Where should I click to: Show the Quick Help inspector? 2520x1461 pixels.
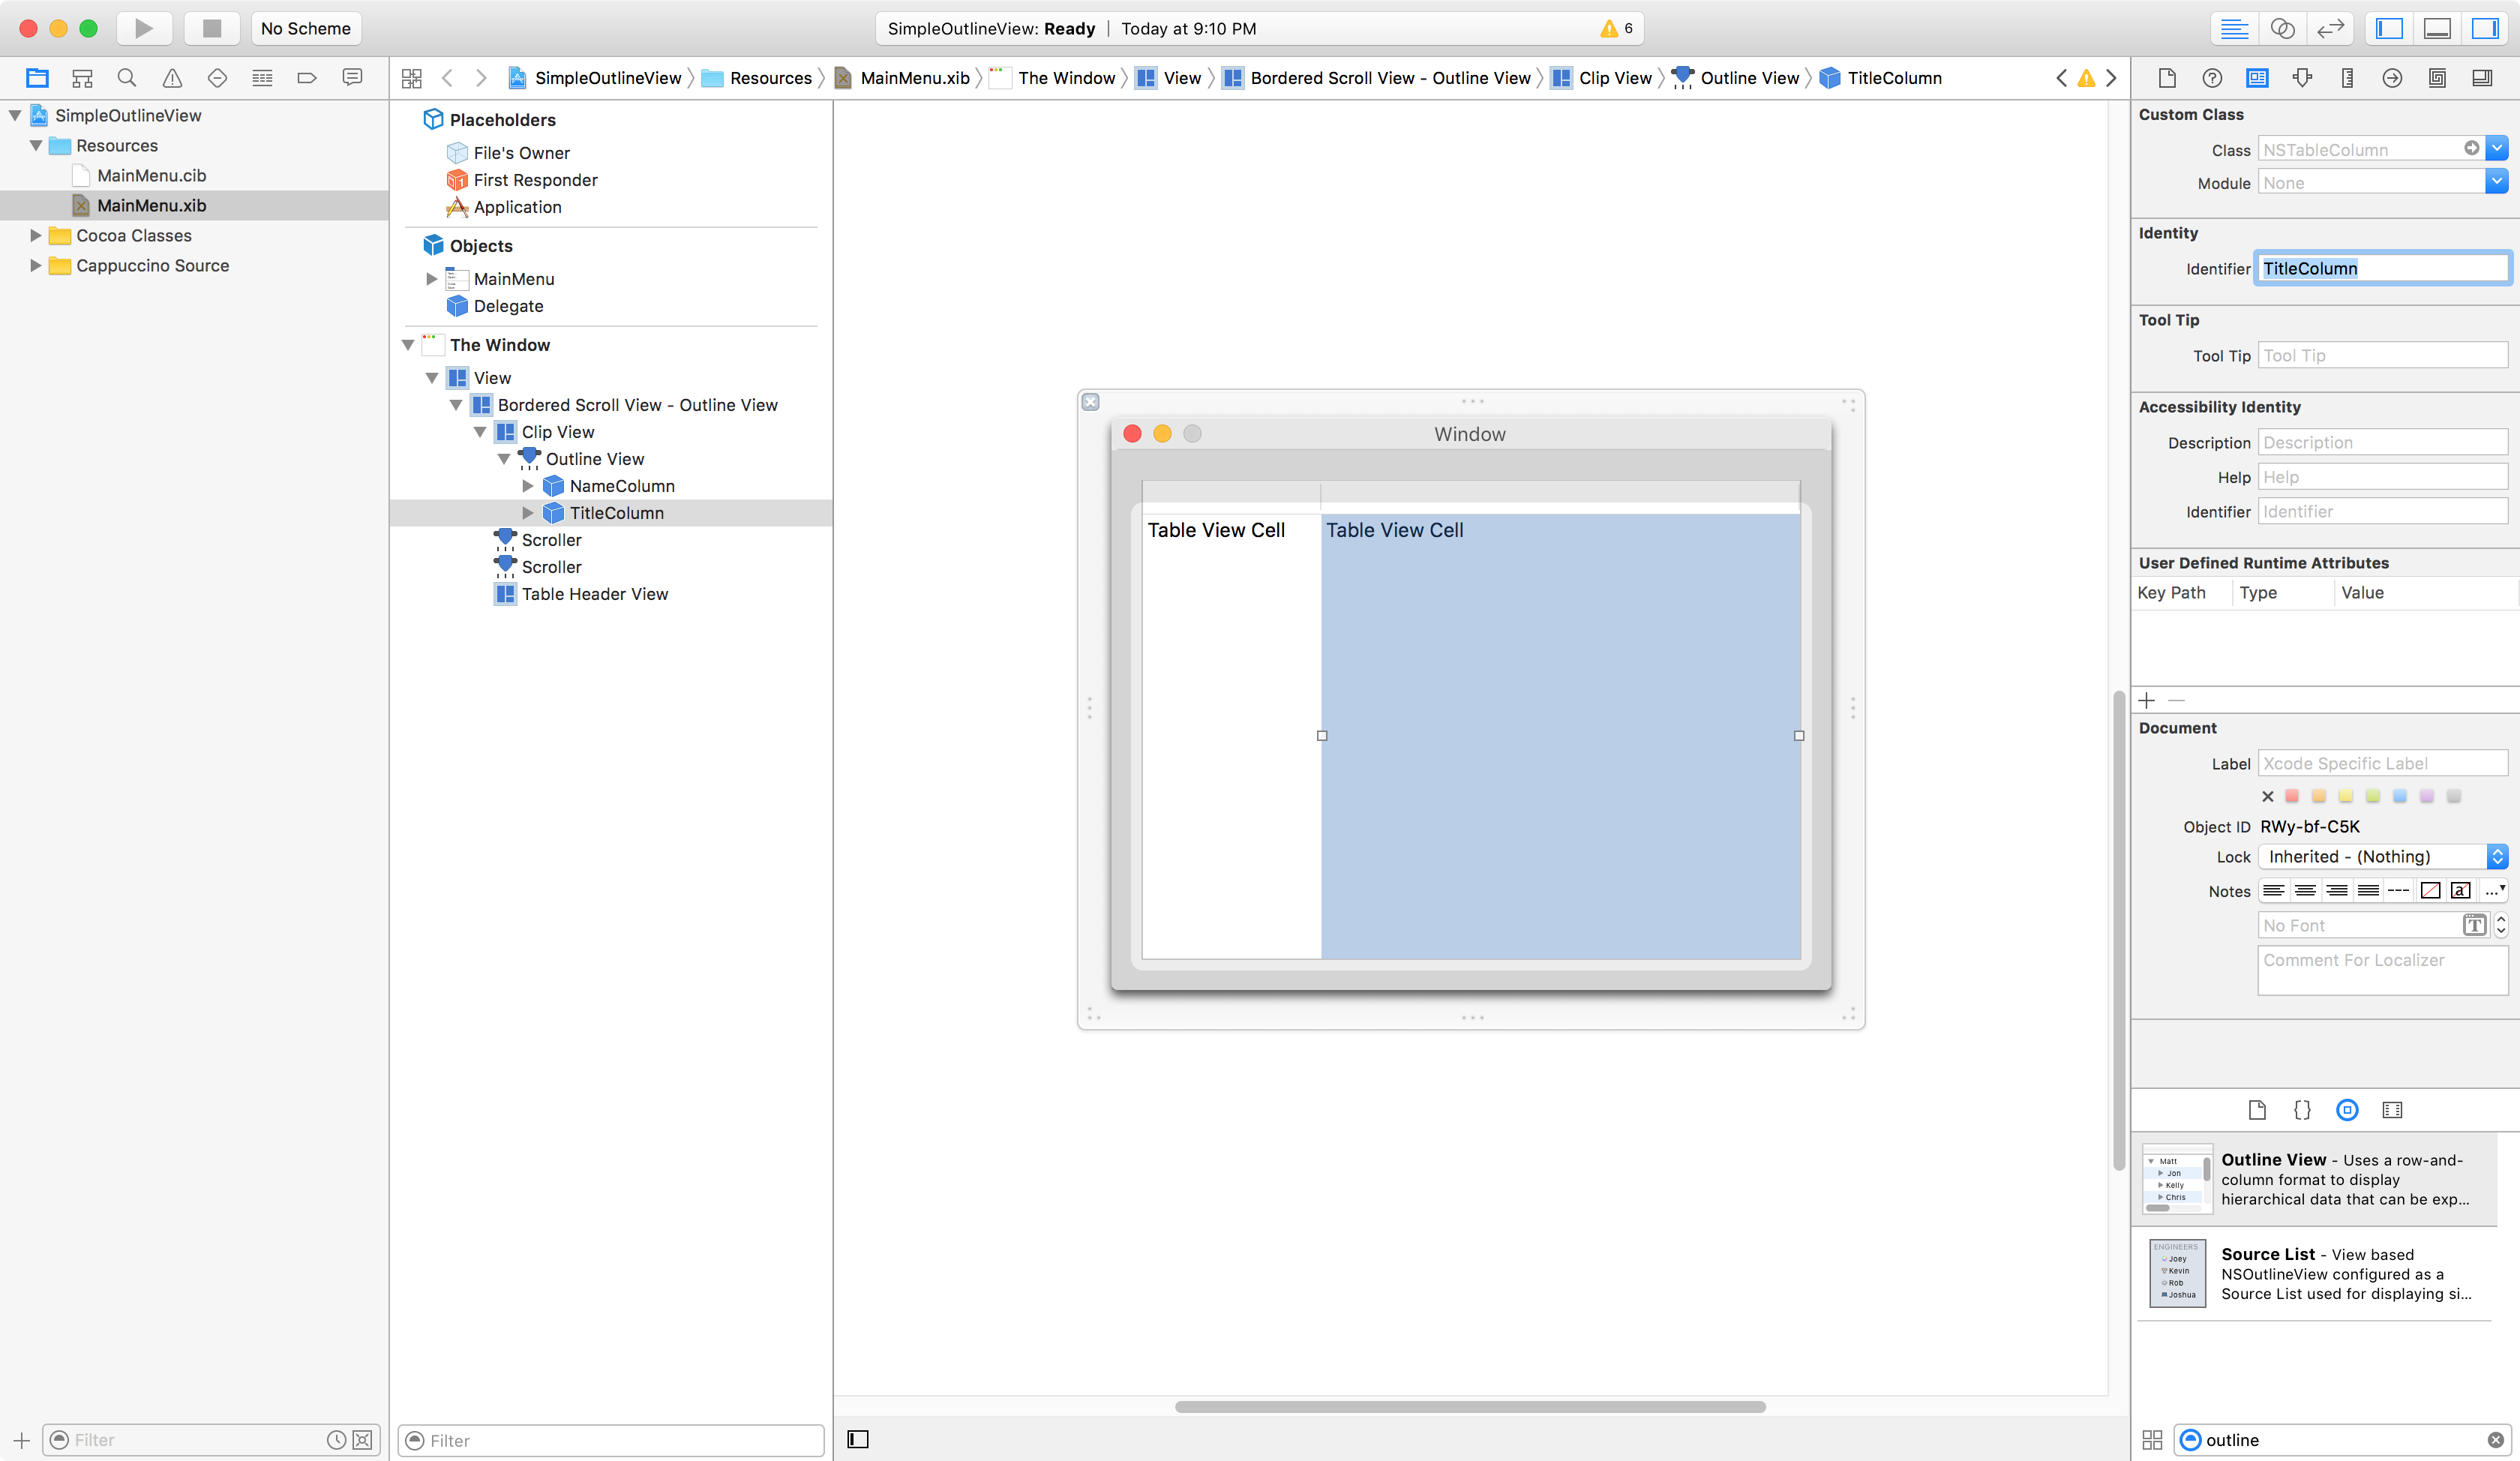coord(2212,77)
